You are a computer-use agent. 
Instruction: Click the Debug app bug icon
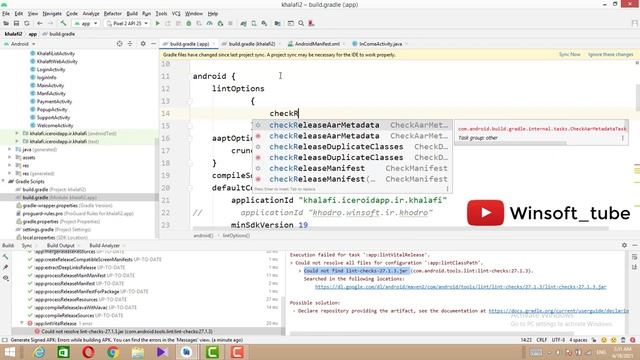coord(189,24)
